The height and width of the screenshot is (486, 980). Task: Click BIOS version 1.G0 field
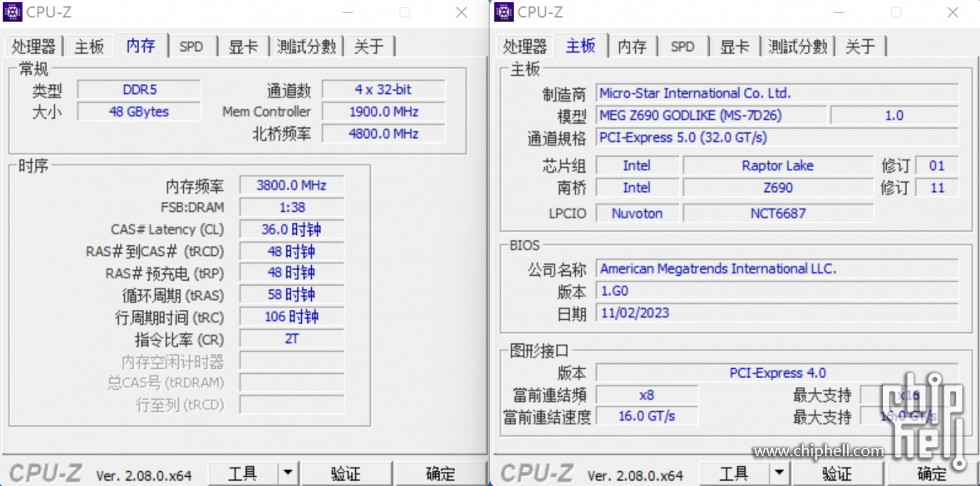777,291
